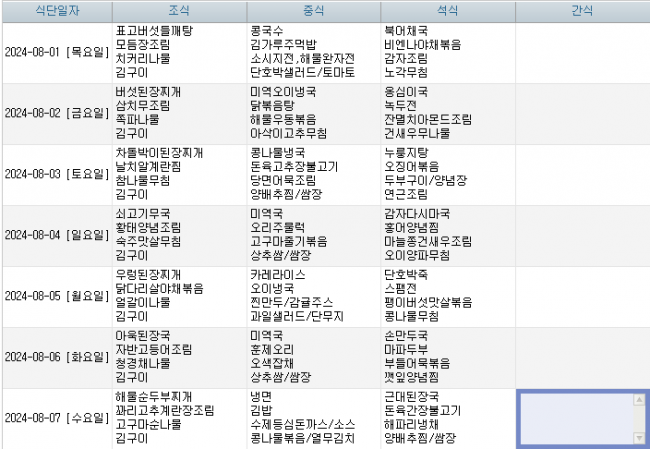Click the empty snack cell for 2024-08-01
Viewport: 650px width, 449px height.
tap(582, 53)
